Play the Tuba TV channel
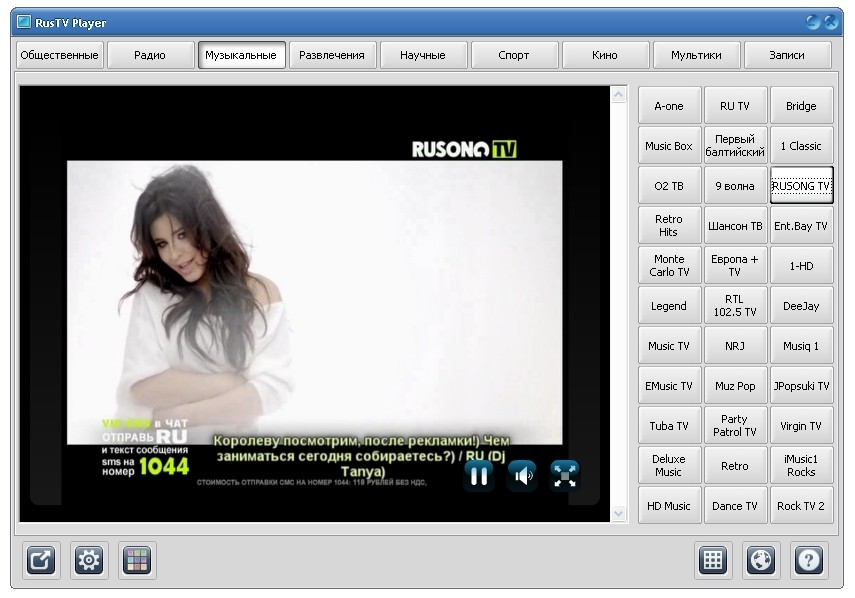Image resolution: width=855 pixels, height=598 pixels. (x=669, y=426)
